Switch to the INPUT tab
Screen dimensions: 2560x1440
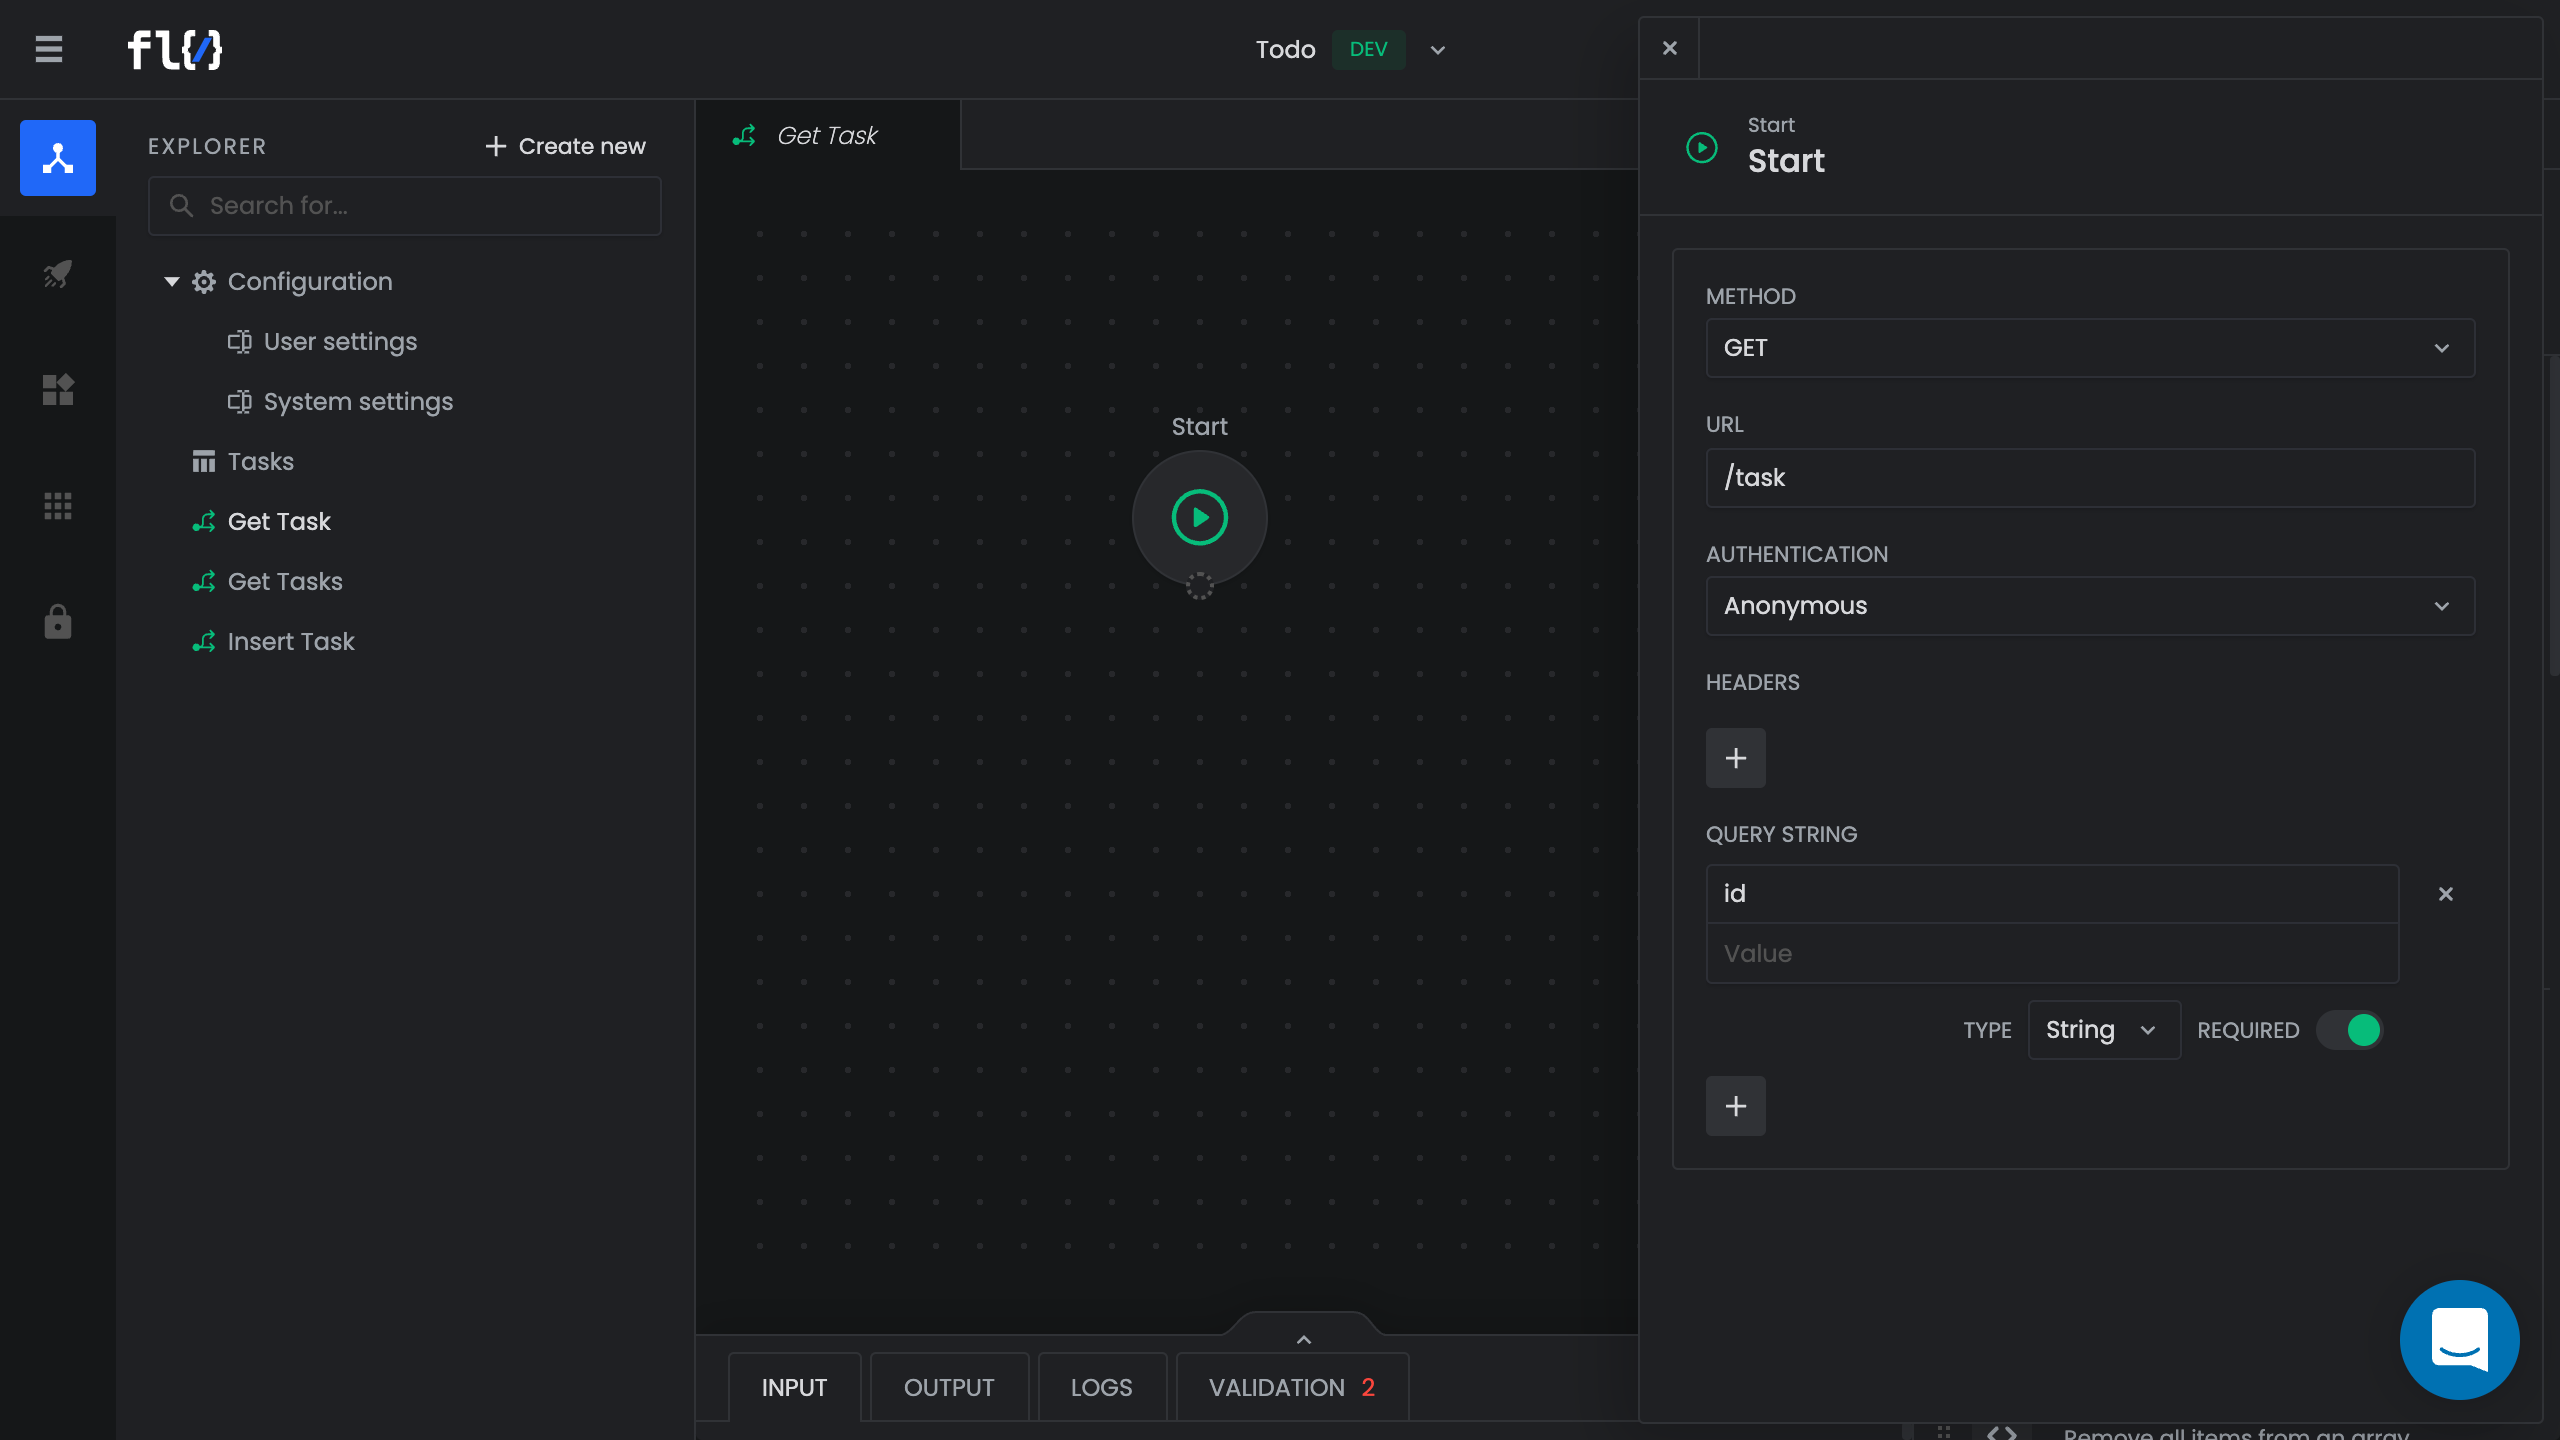(794, 1387)
